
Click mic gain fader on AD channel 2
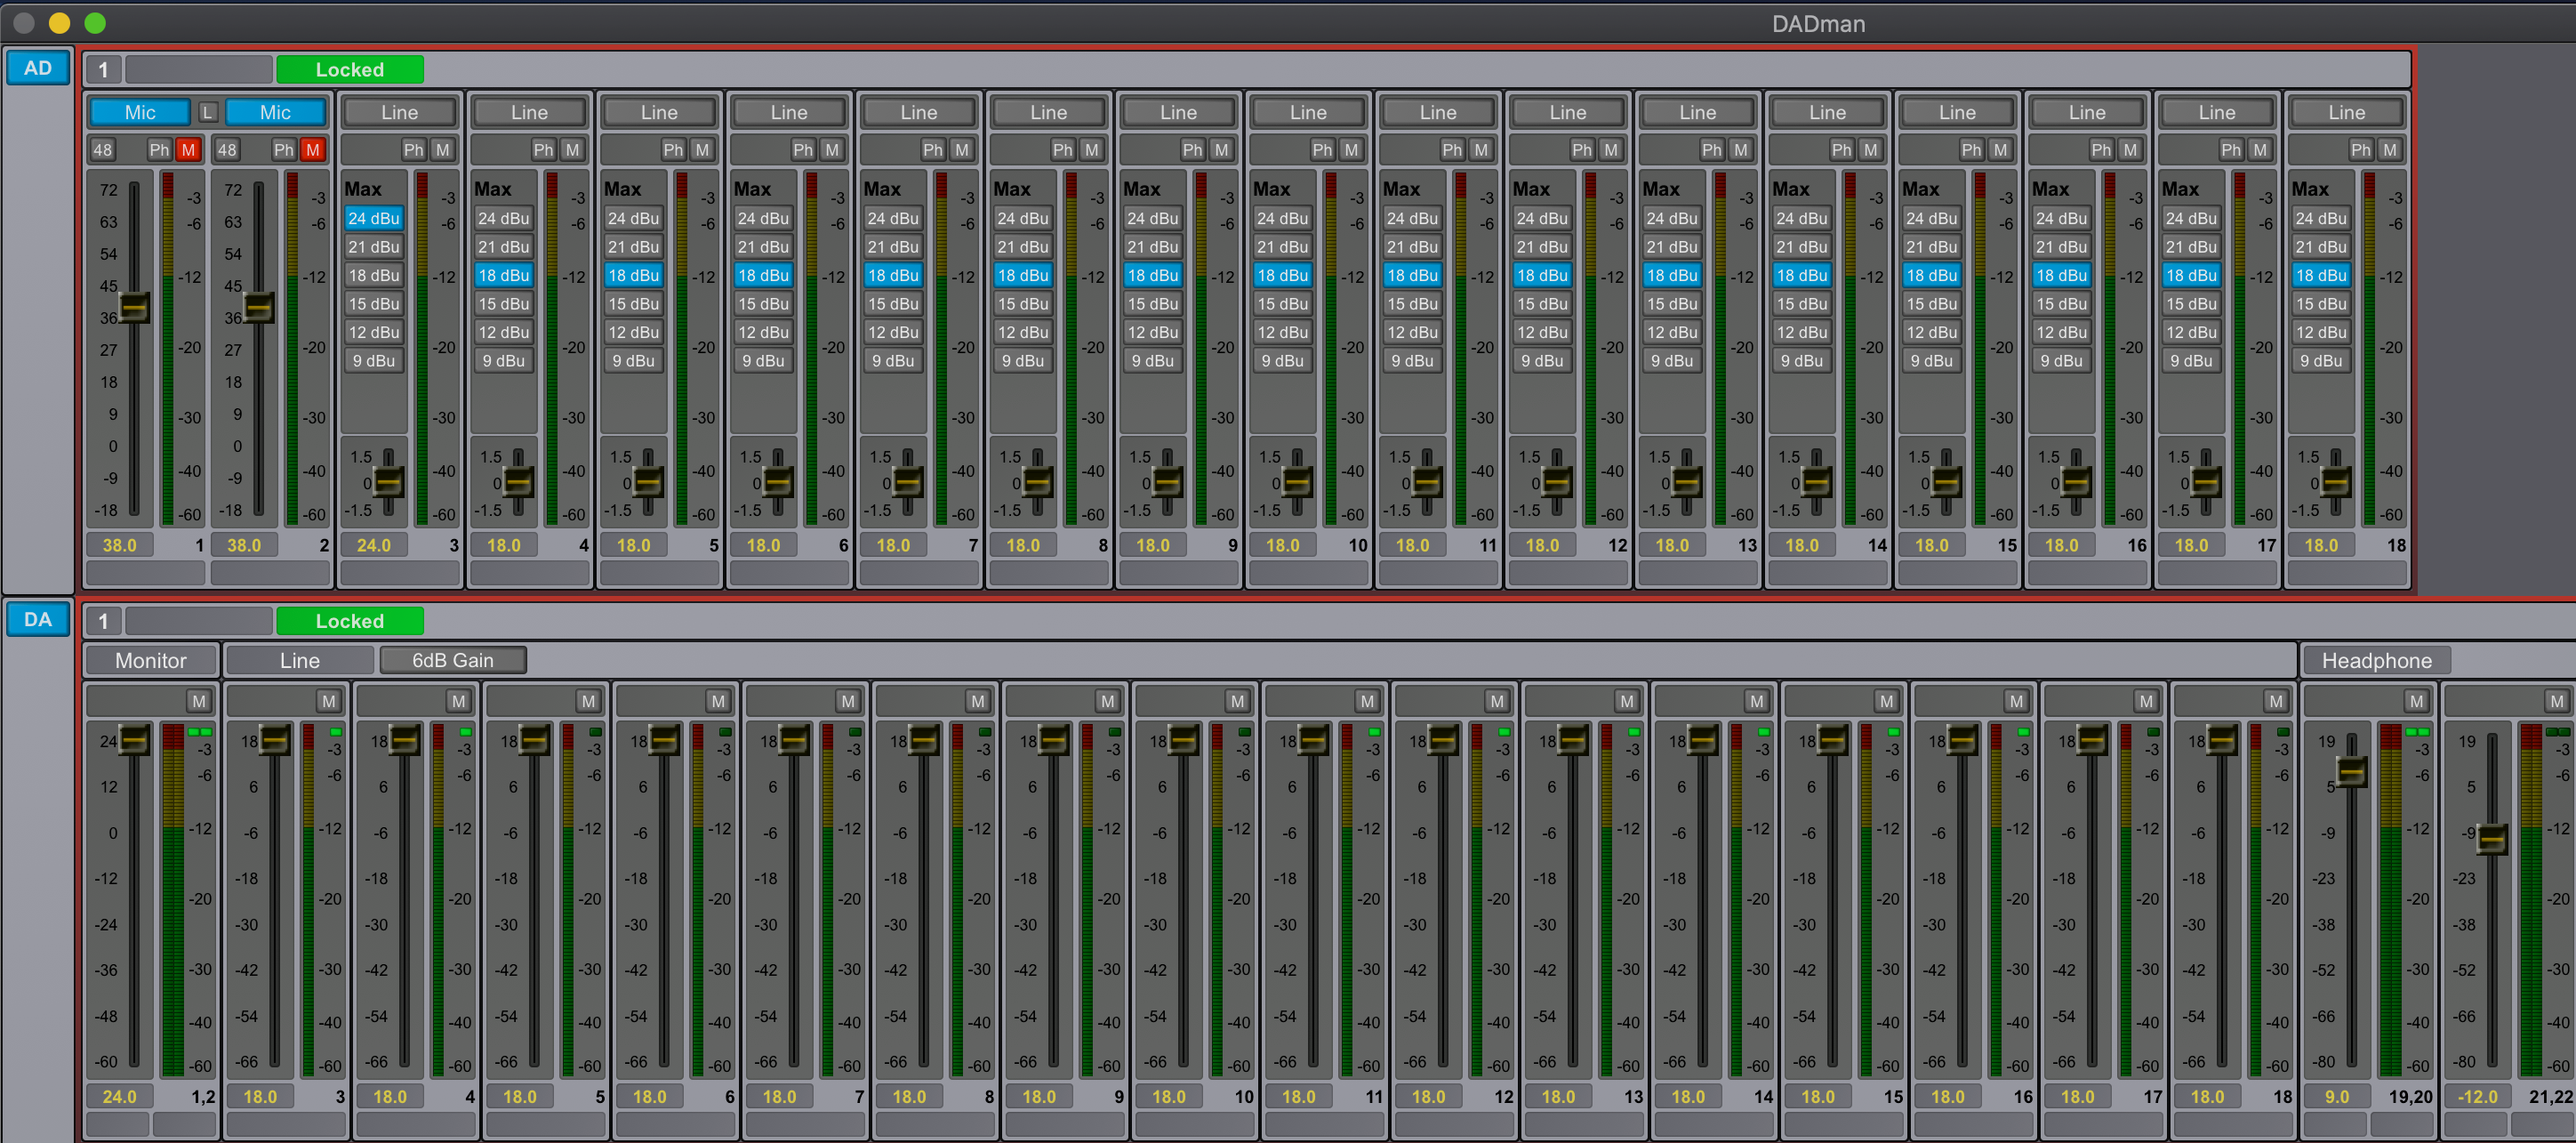(259, 306)
